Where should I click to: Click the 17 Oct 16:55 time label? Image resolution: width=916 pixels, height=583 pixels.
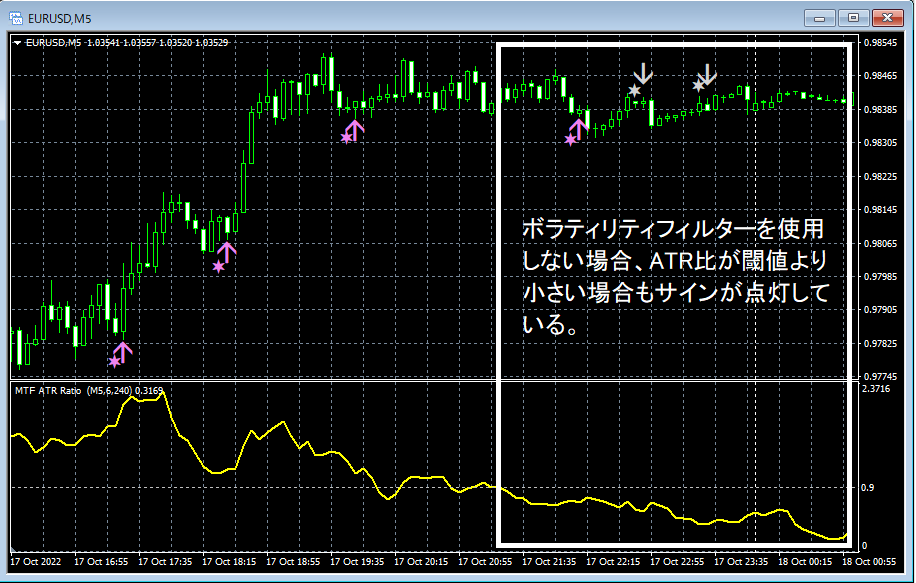pyautogui.click(x=101, y=562)
